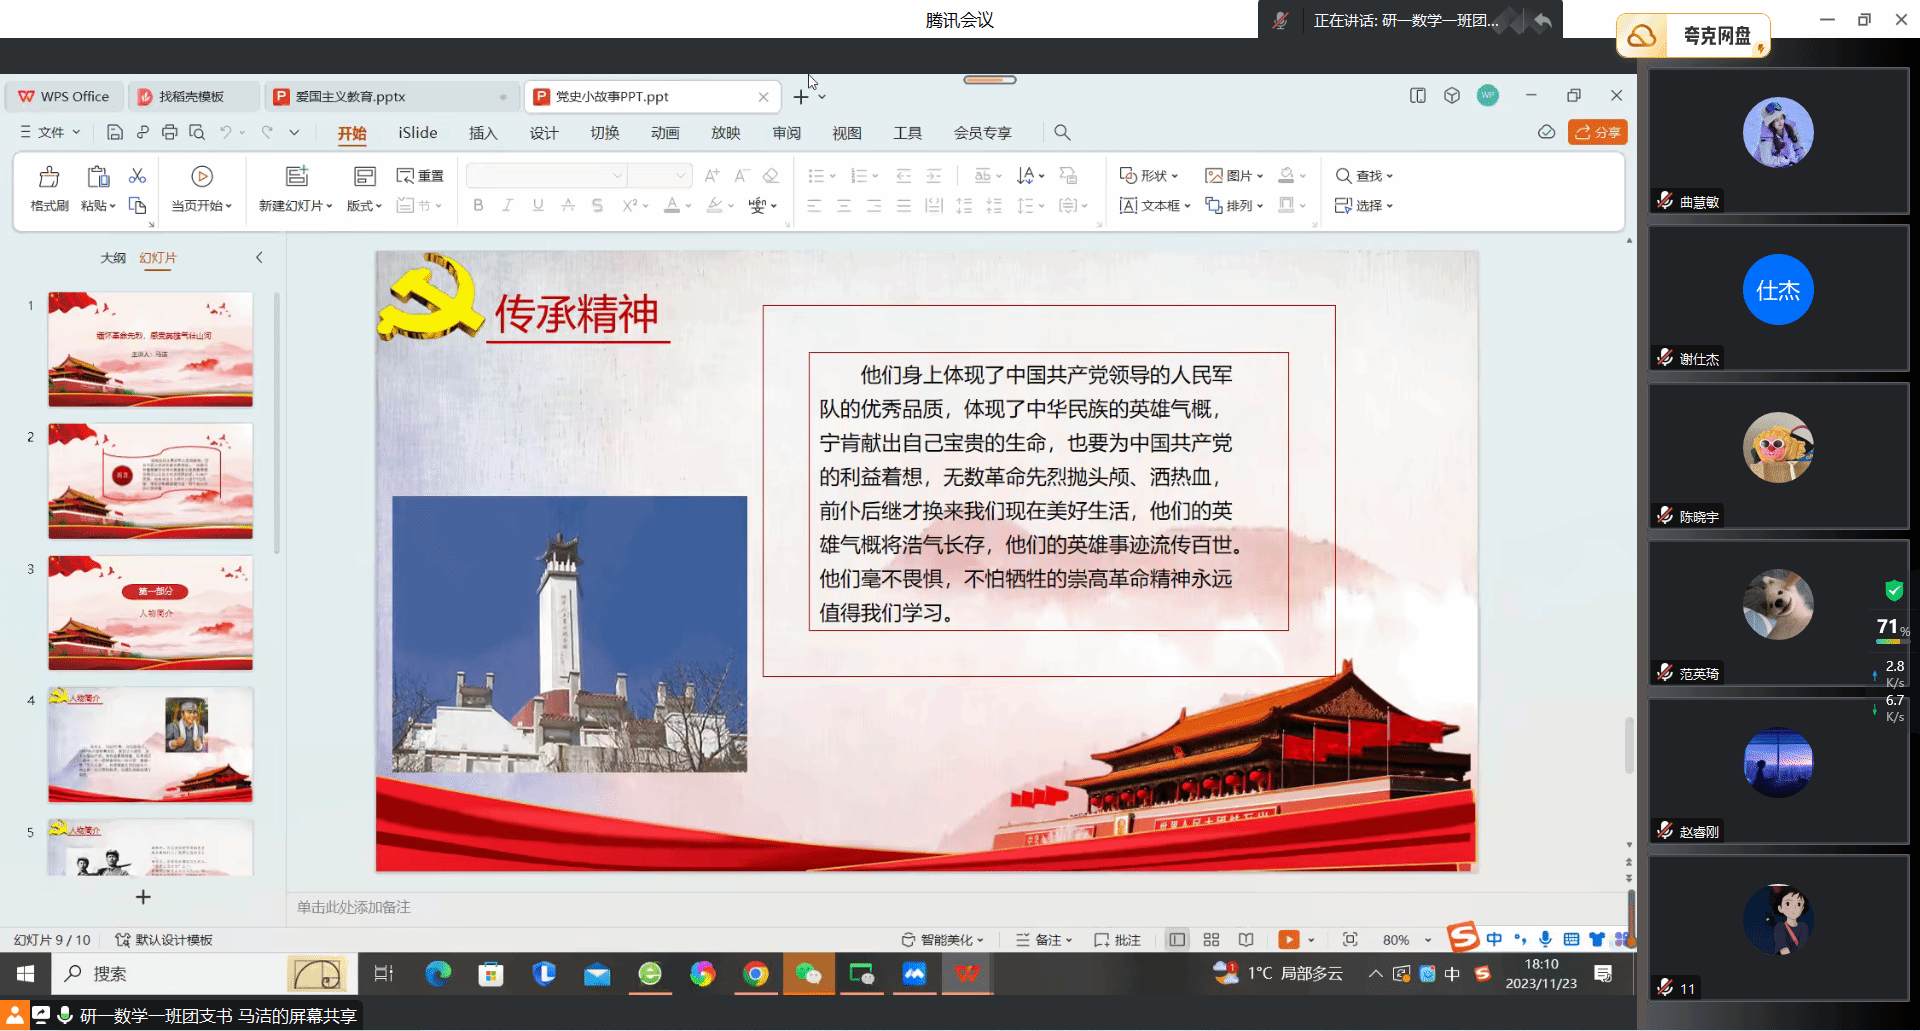Screen dimensions: 1920x1031
Task: Switch to slide sorter grid view
Action: tap(1211, 940)
